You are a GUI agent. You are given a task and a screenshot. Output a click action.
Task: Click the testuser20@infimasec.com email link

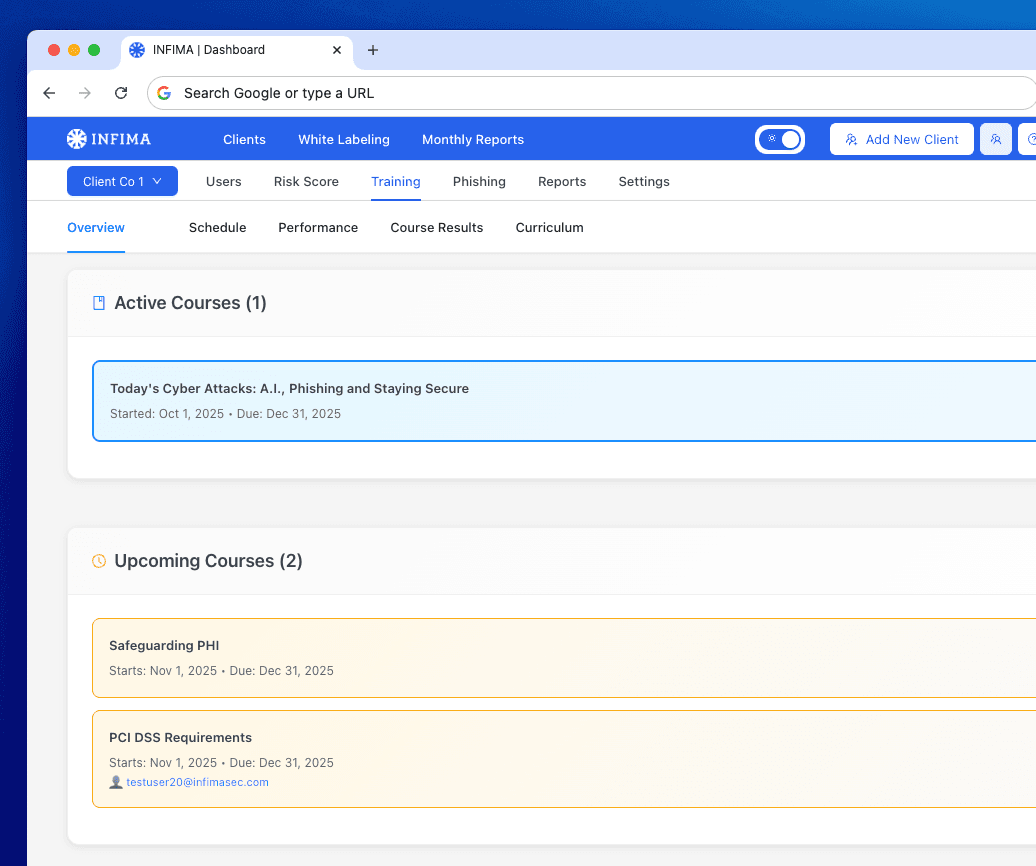tap(197, 782)
